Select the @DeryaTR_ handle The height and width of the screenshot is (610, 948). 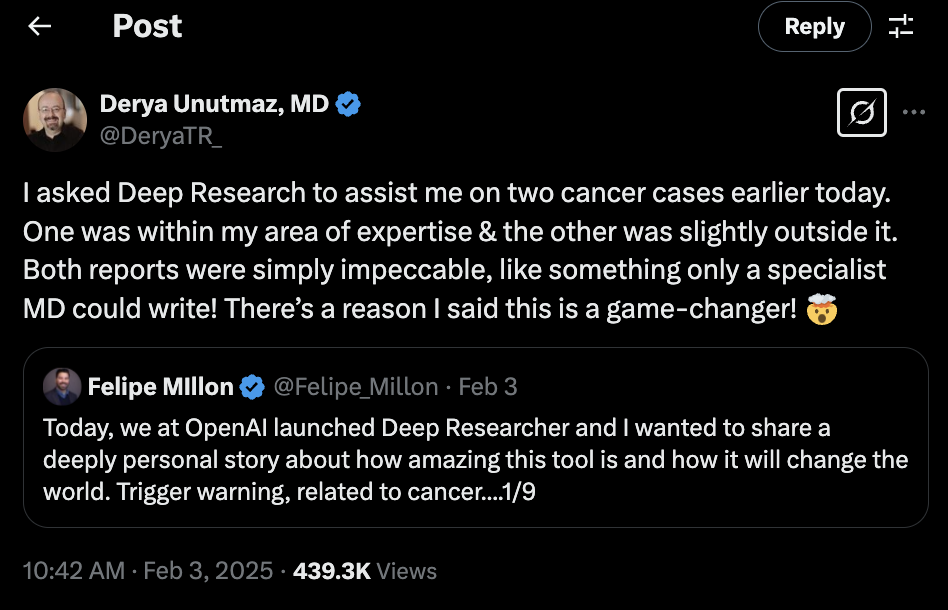point(161,136)
